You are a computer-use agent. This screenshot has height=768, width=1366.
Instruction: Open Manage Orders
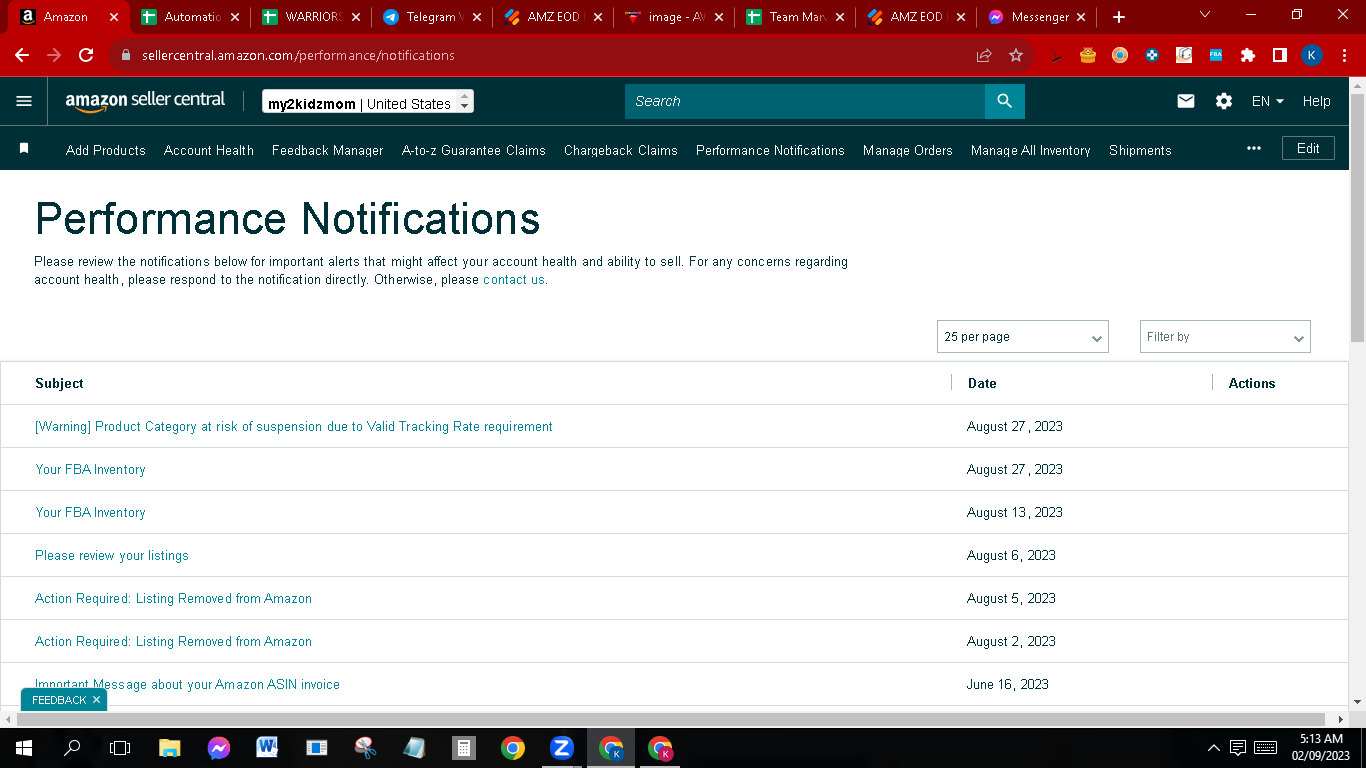[908, 150]
